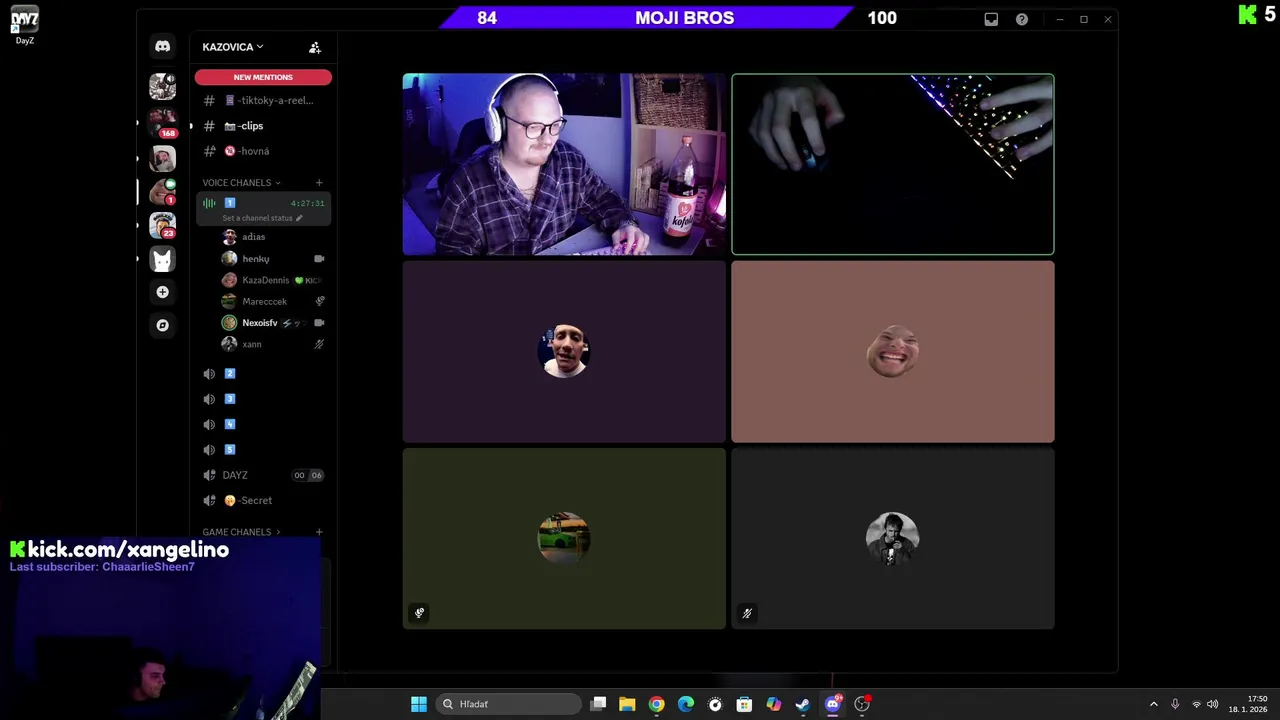Open the -clips text channel
The image size is (1280, 720).
[263, 126]
